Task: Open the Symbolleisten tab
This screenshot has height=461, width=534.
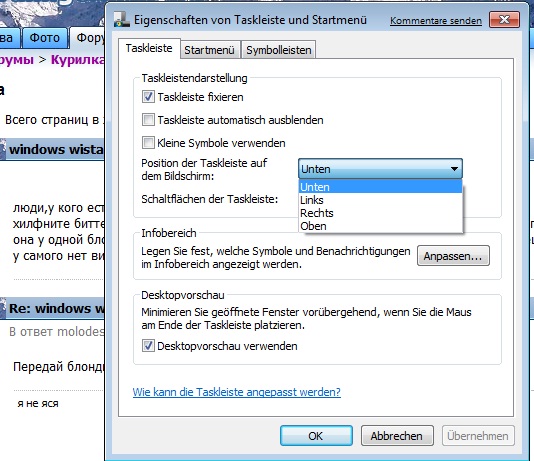Action: (x=279, y=50)
